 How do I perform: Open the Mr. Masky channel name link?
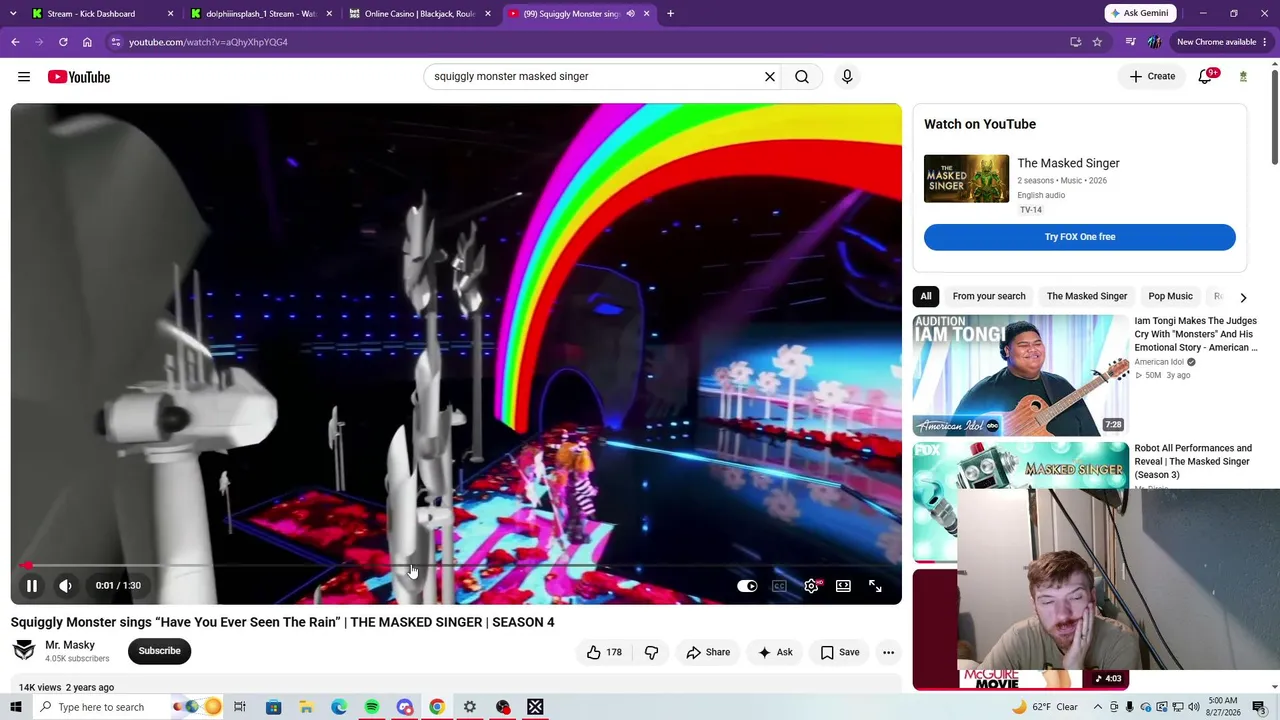pos(70,645)
